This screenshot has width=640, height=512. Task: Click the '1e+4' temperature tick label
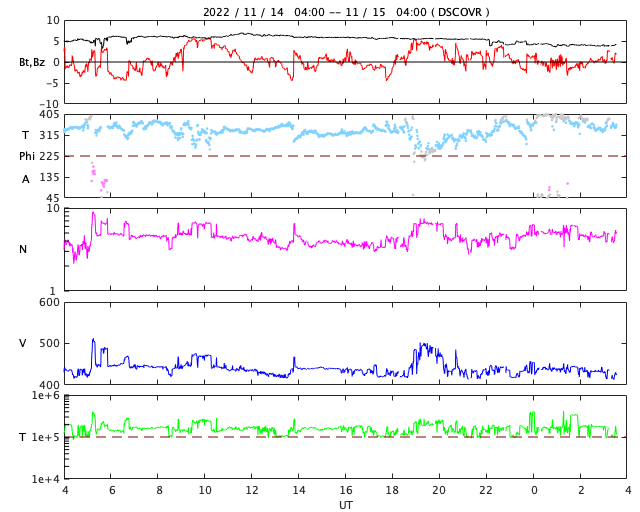(46, 479)
